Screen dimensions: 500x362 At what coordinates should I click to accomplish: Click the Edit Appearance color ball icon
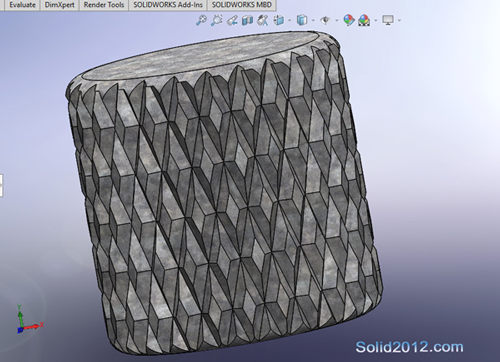pos(349,20)
